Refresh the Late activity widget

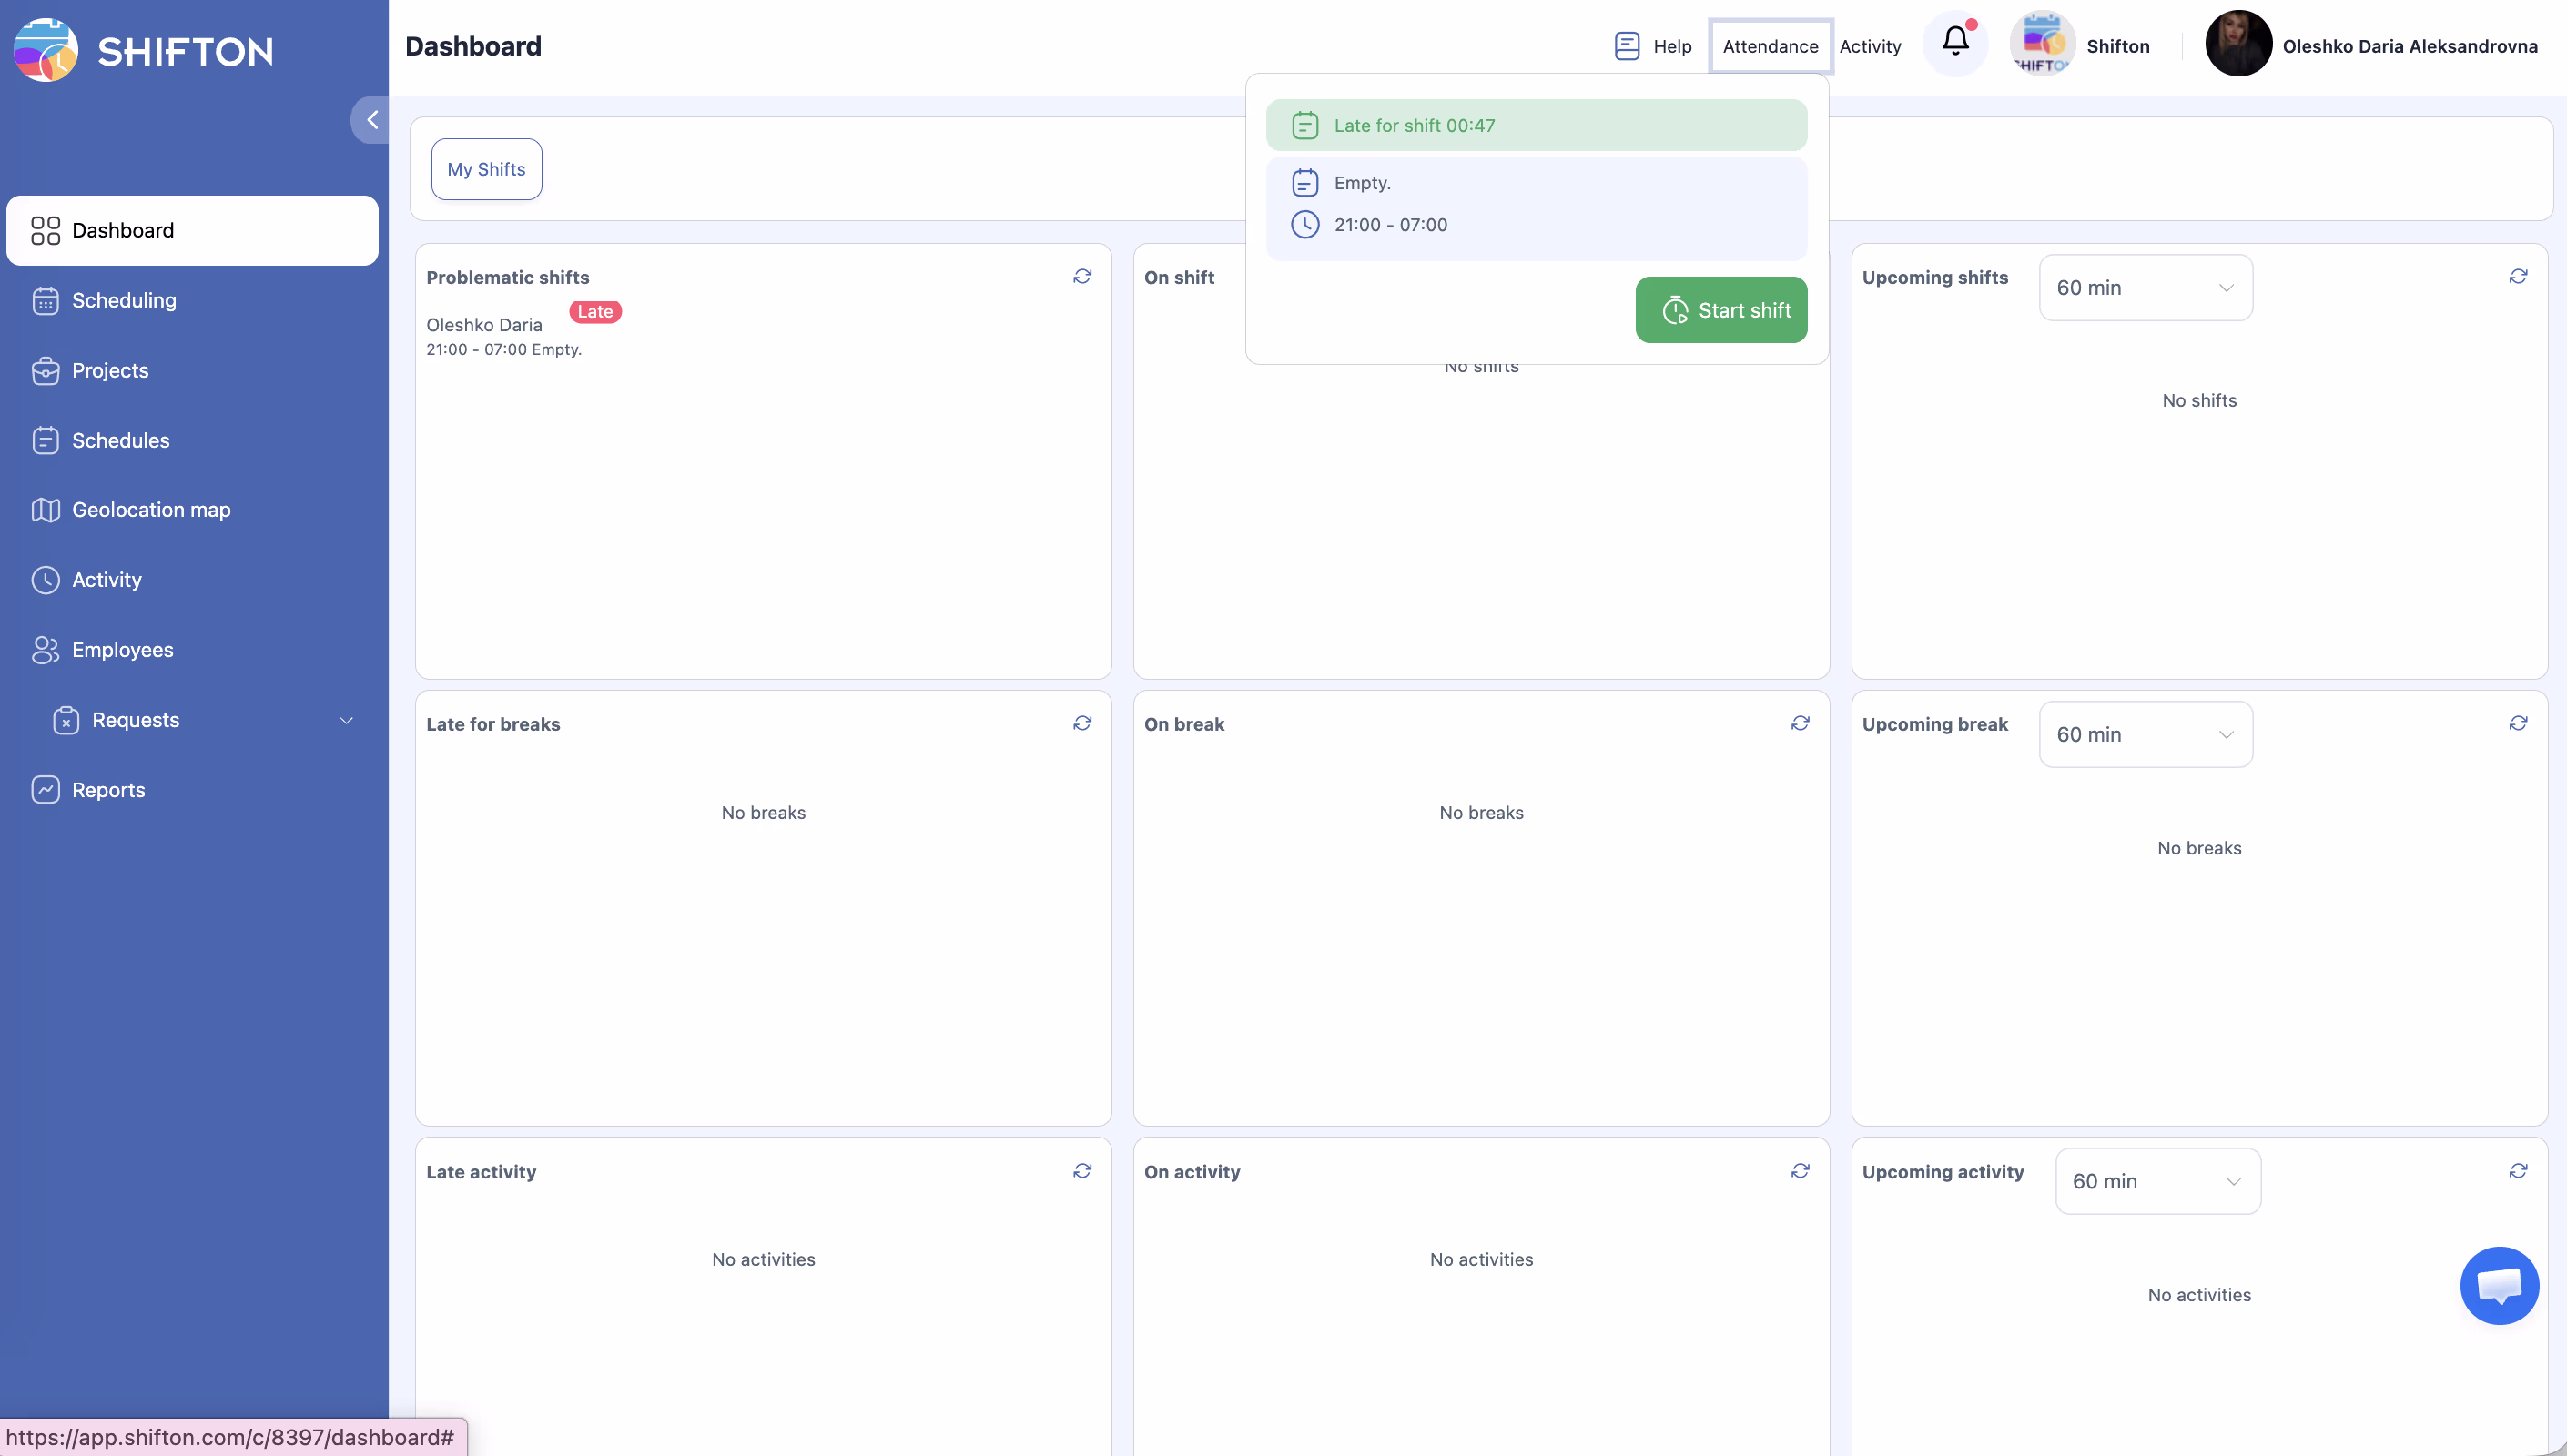pyautogui.click(x=1082, y=1170)
